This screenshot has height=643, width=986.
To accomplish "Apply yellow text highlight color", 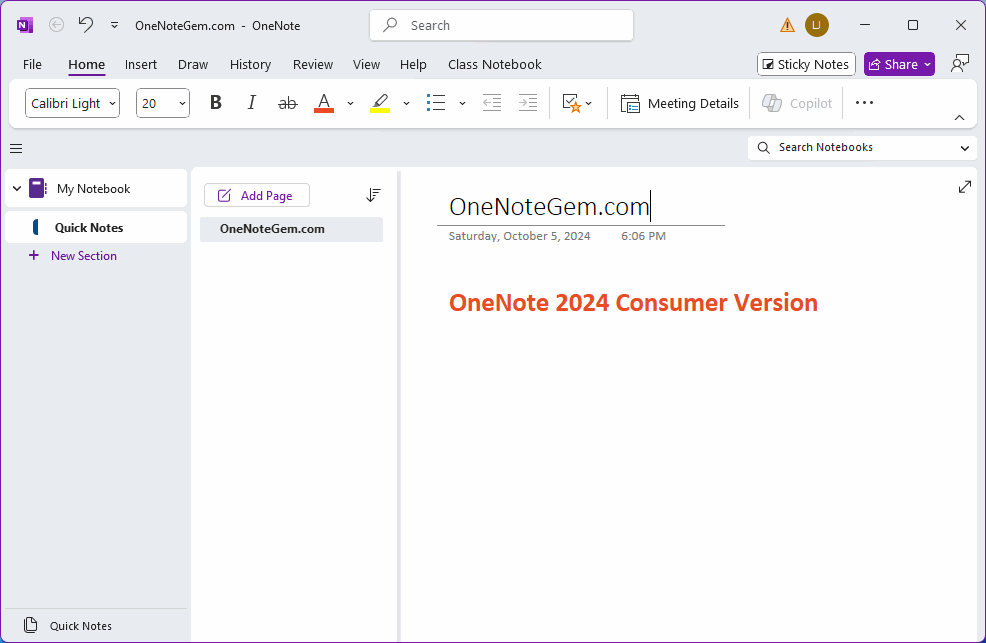I will click(380, 102).
